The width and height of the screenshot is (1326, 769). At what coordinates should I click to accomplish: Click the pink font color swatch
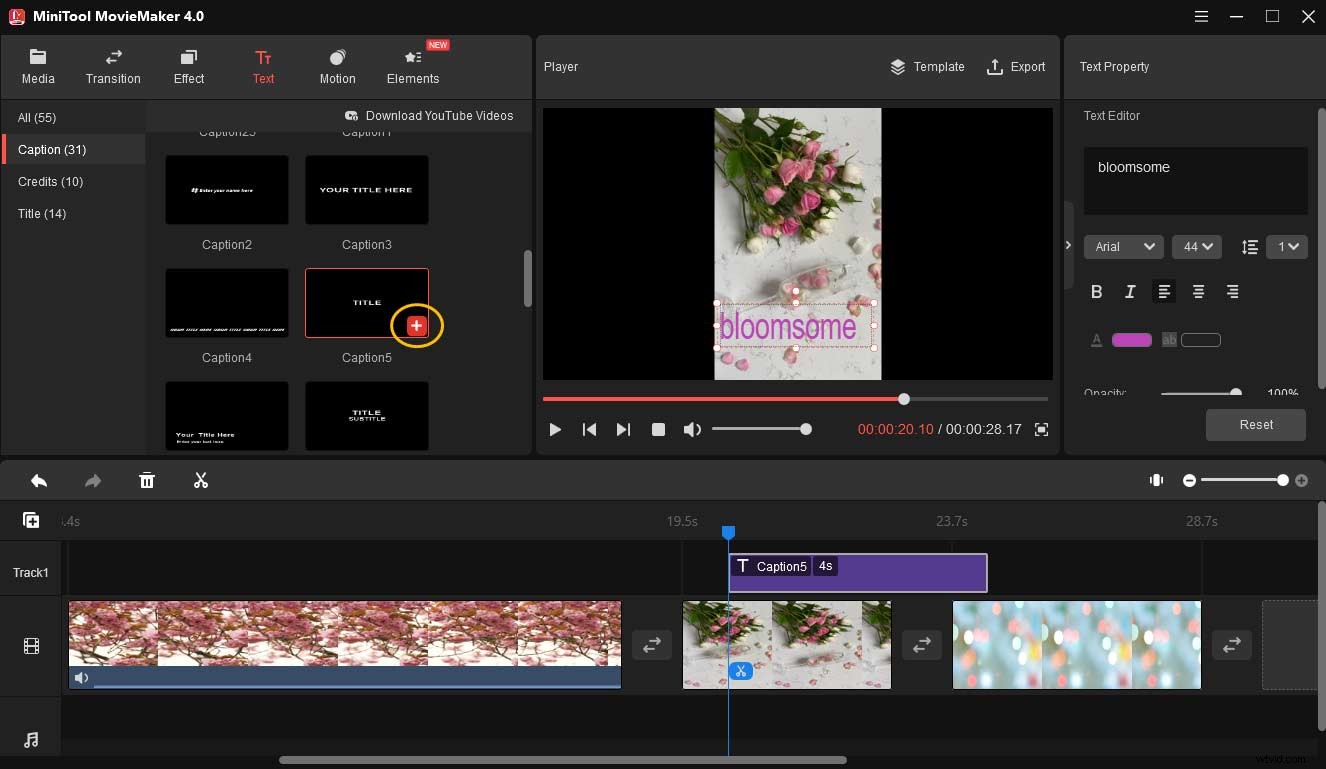pos(1131,339)
